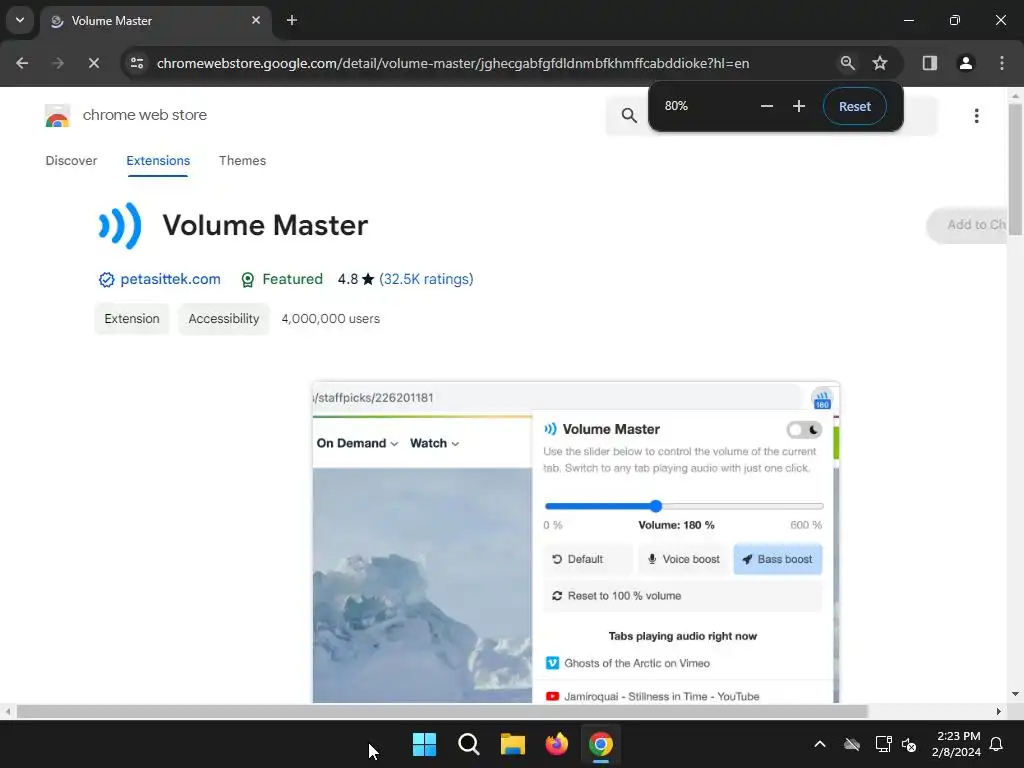Select the Extension category chip

click(x=132, y=319)
